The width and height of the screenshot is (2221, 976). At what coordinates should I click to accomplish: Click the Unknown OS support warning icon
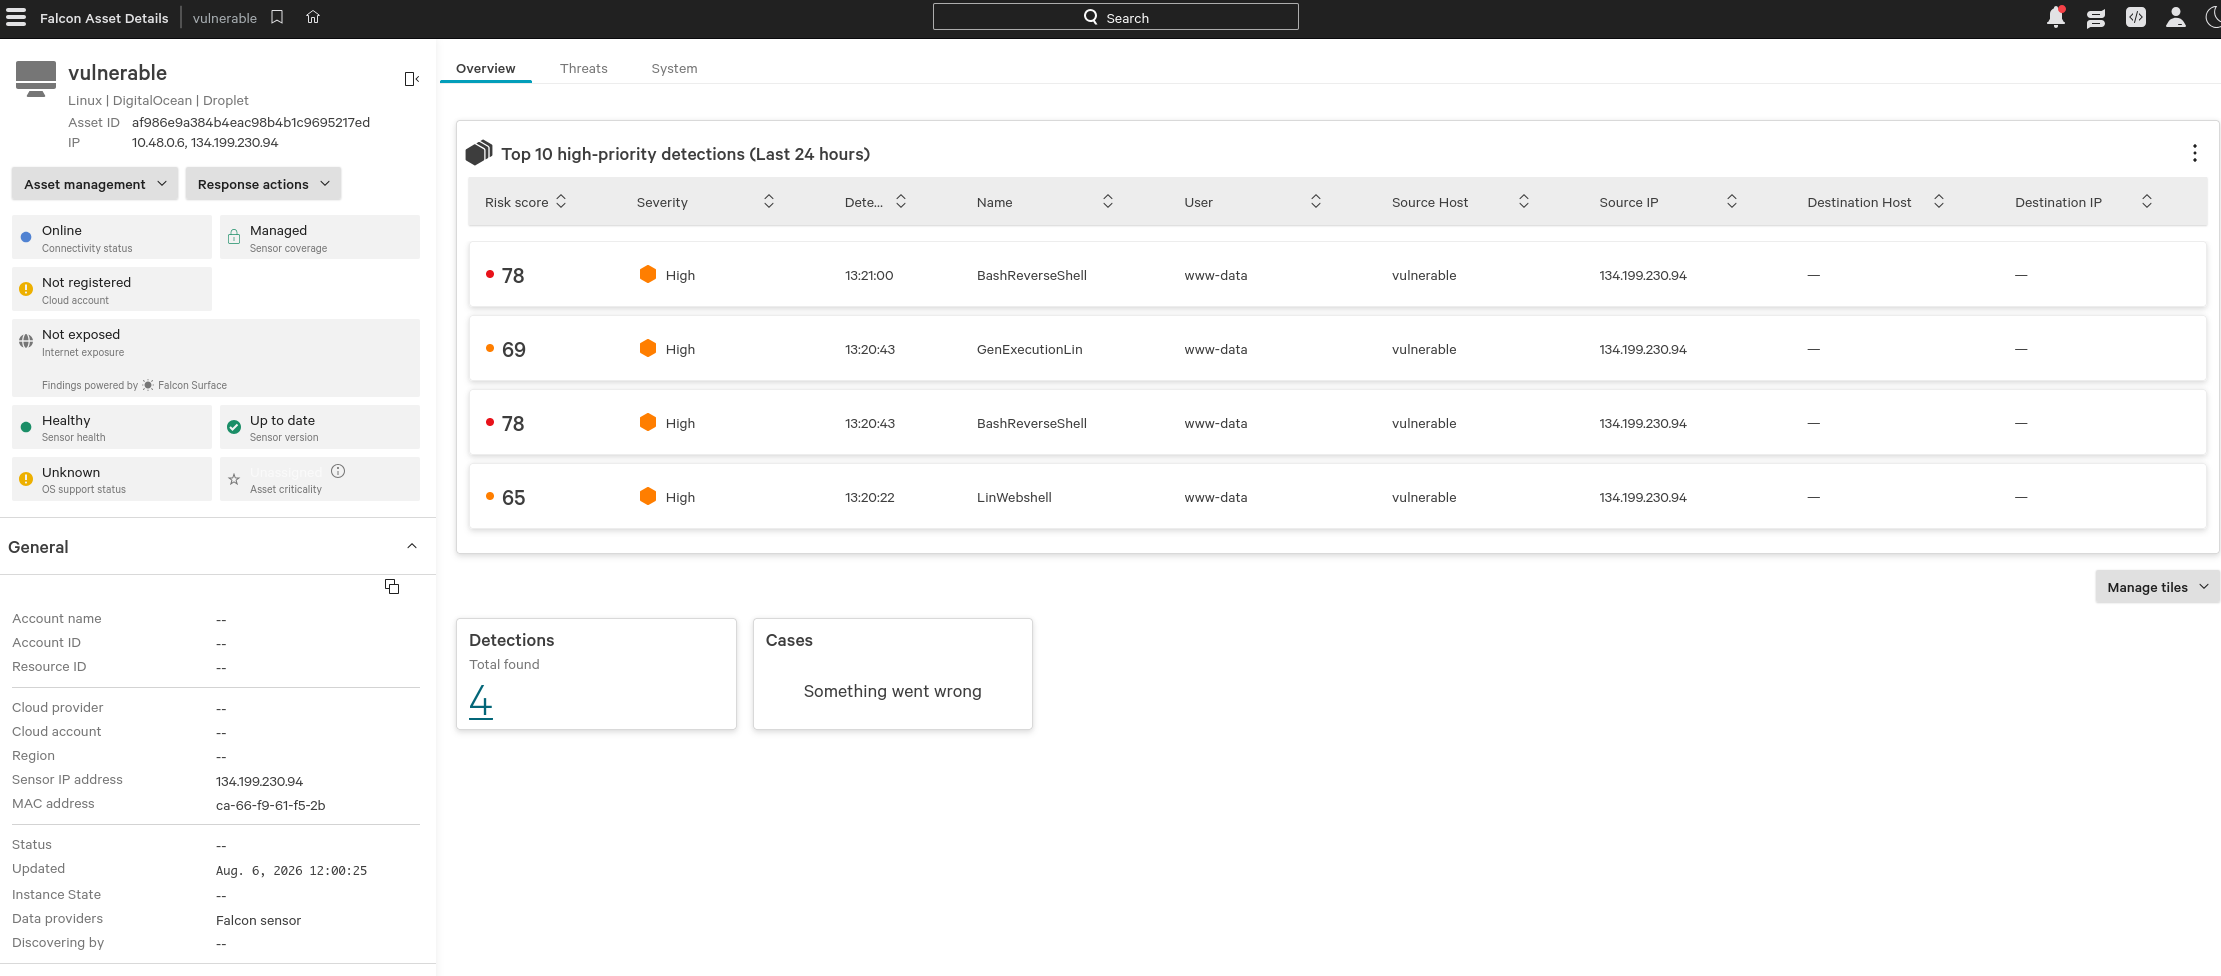point(26,479)
